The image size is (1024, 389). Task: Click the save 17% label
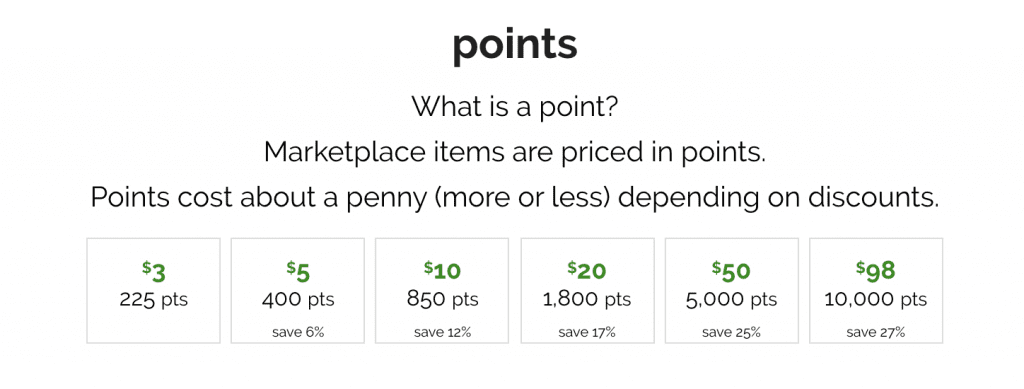pos(587,332)
